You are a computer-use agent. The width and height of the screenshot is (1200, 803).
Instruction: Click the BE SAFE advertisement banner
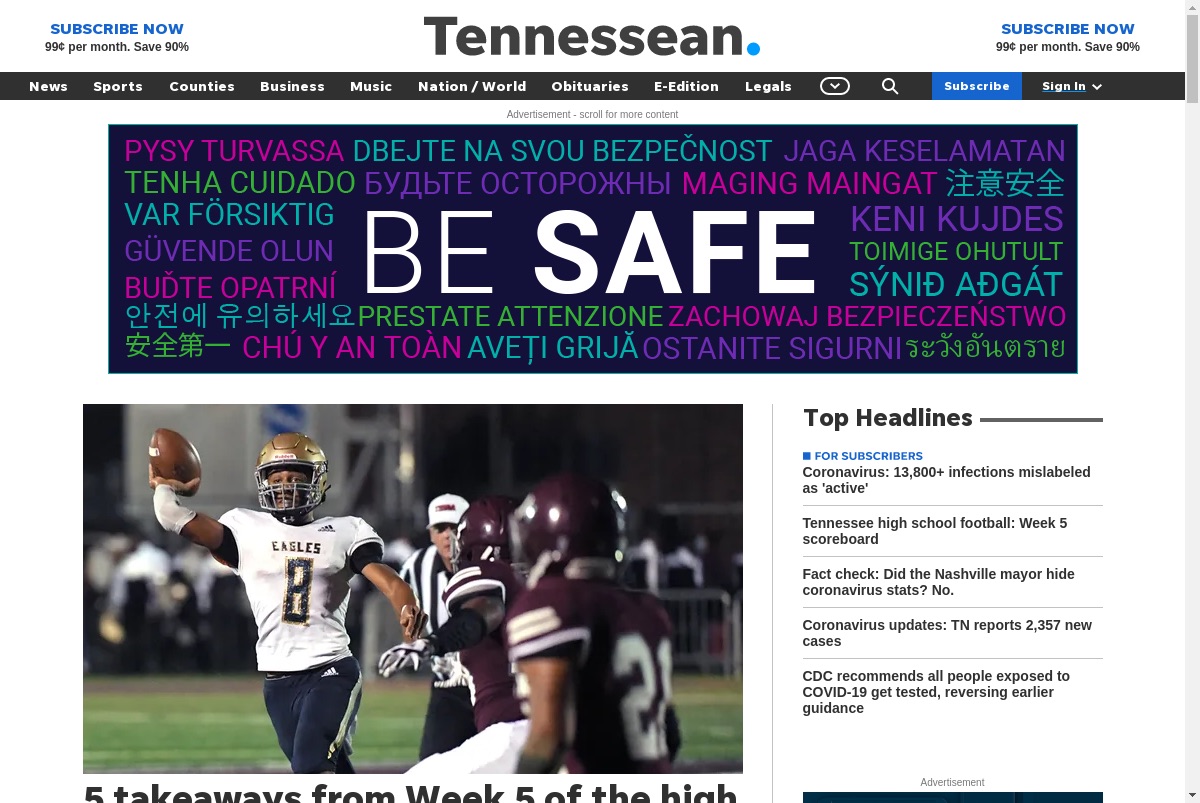click(593, 249)
